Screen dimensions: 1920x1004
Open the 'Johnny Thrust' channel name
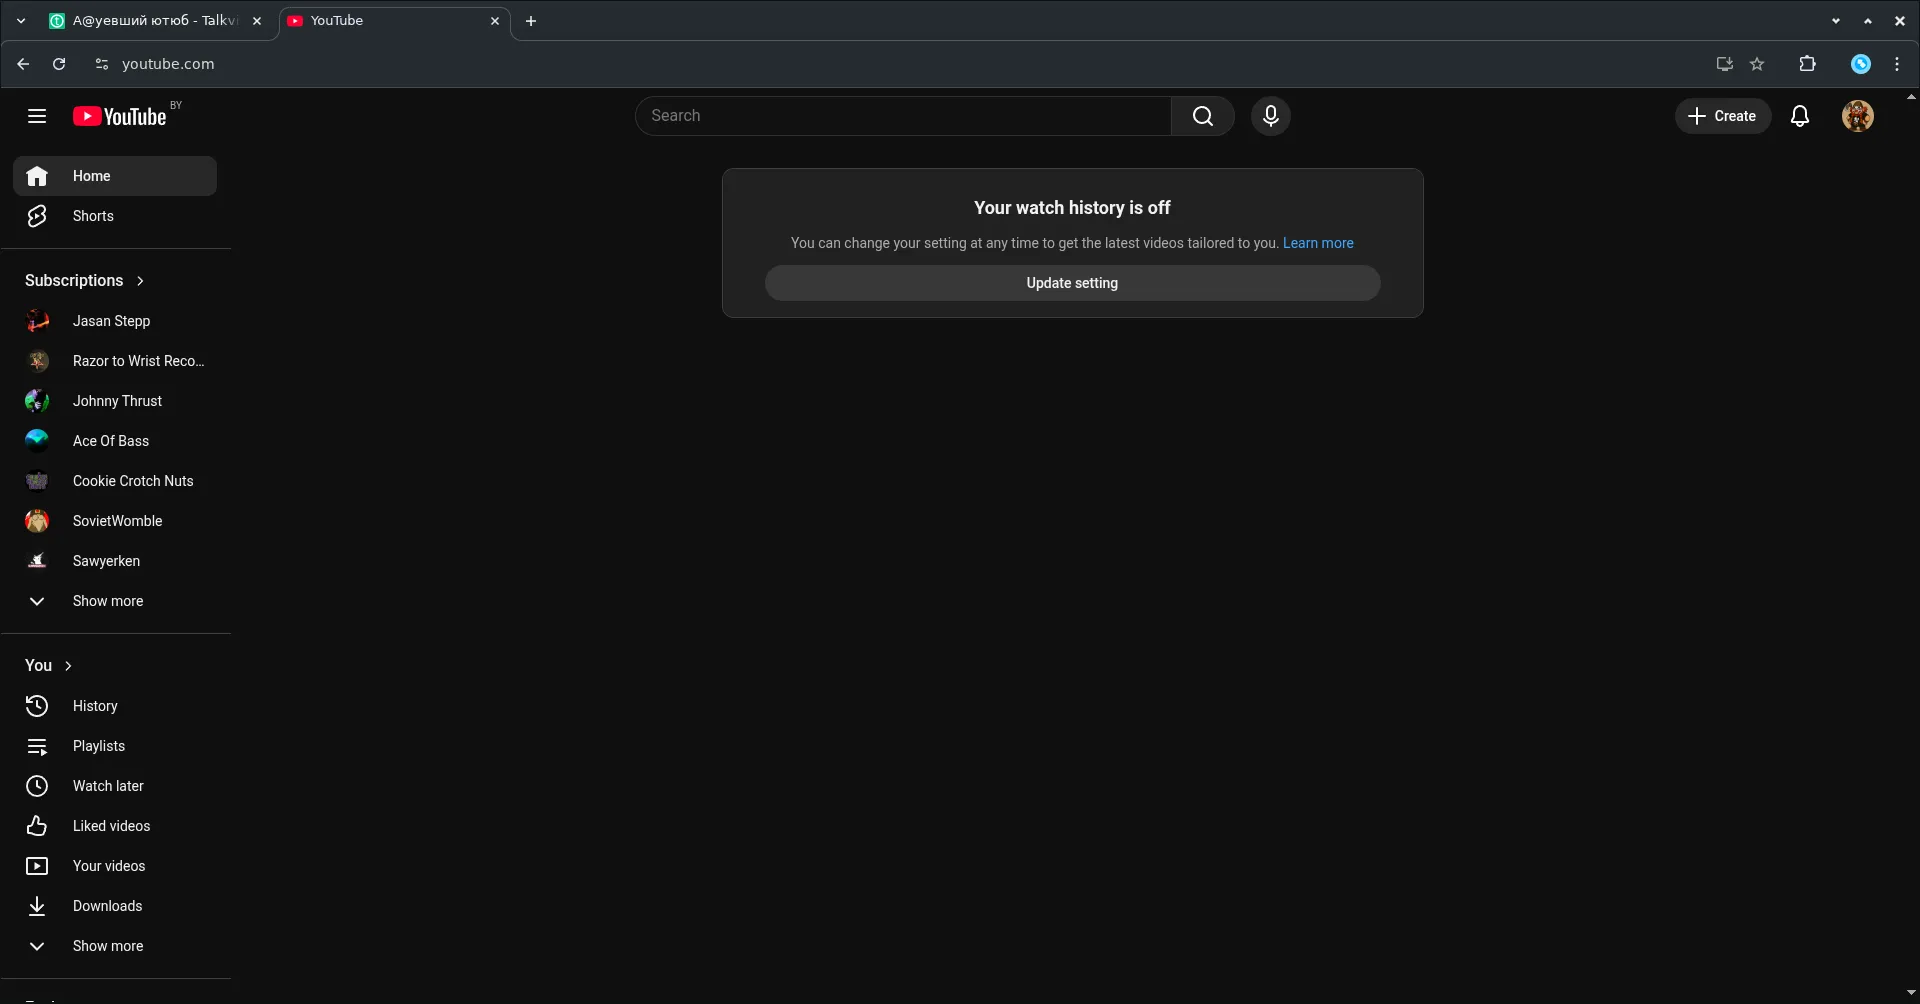[117, 401]
